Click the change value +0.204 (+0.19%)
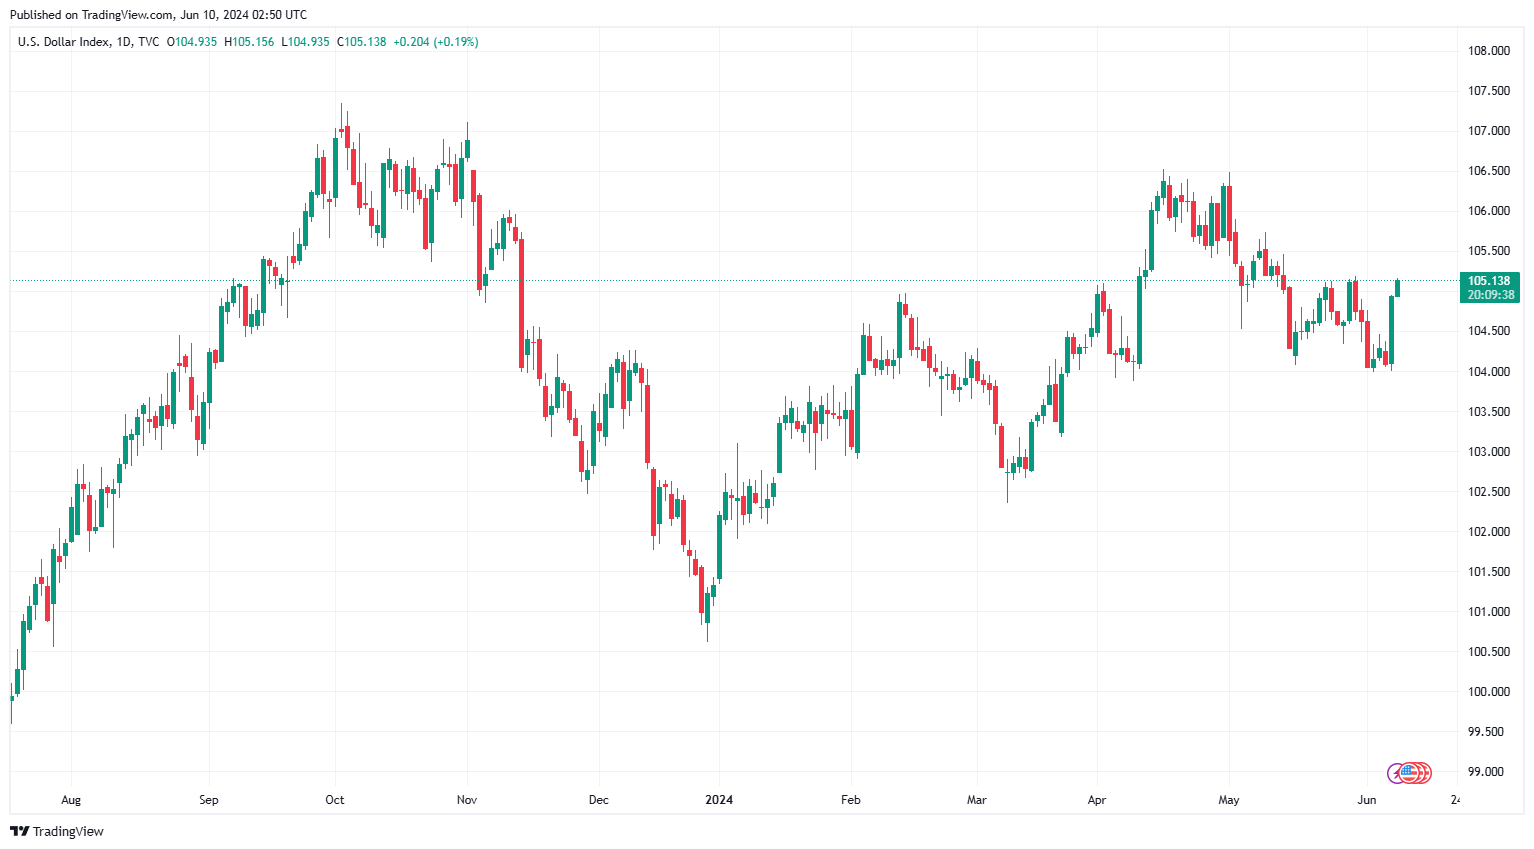Image resolution: width=1534 pixels, height=849 pixels. [x=436, y=42]
